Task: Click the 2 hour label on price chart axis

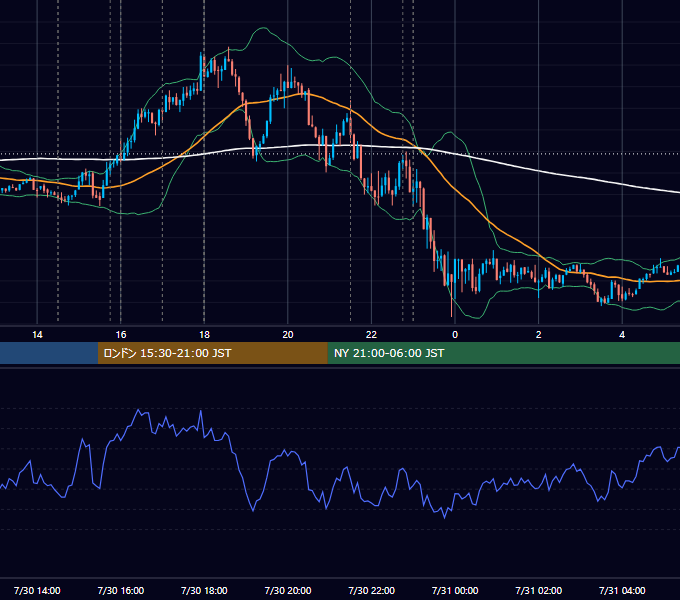Action: coord(538,335)
